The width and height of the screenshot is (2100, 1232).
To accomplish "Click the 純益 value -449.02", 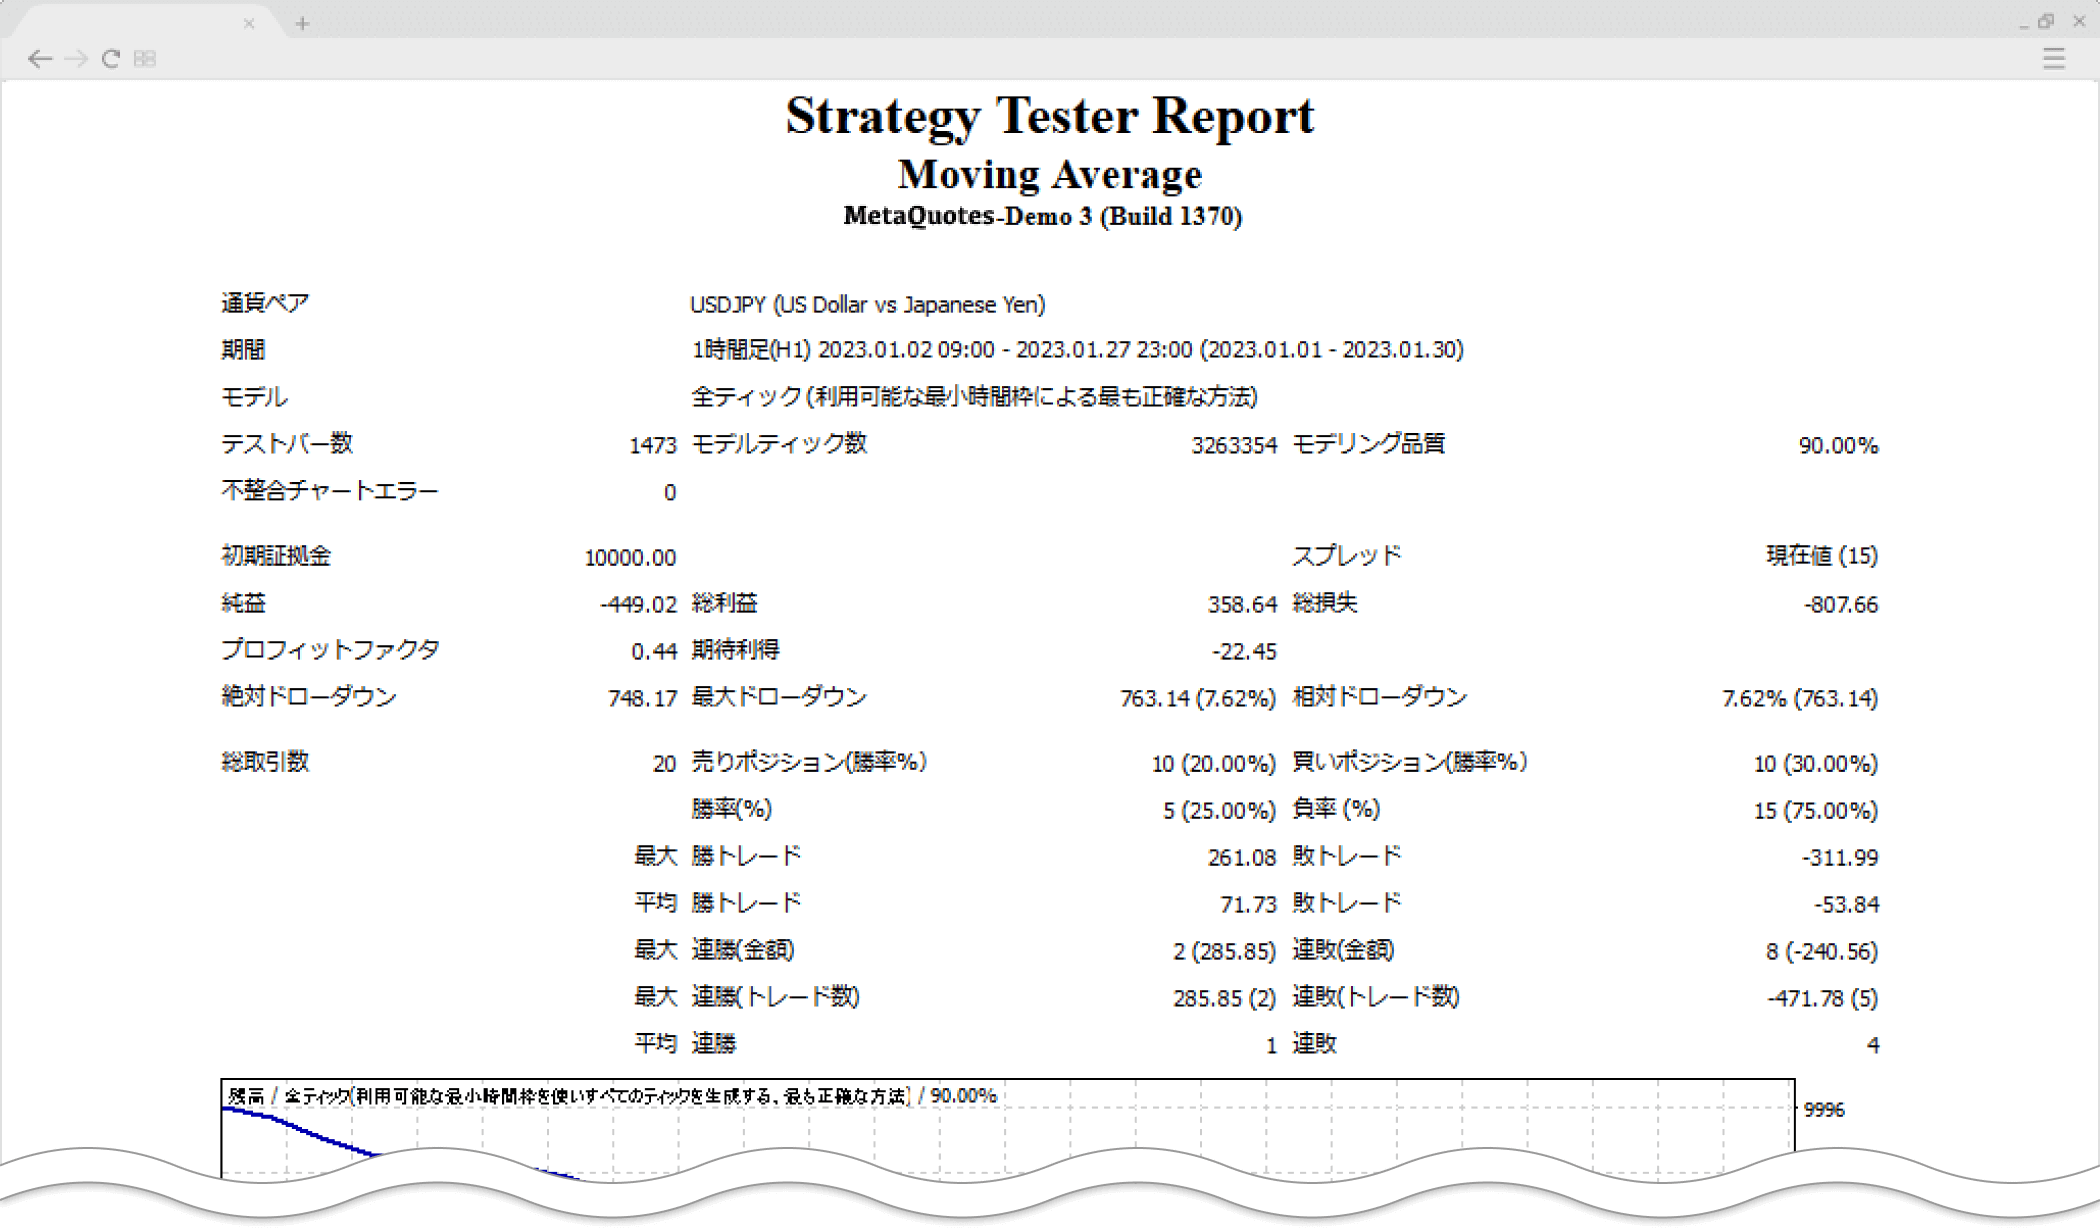I will coord(638,604).
